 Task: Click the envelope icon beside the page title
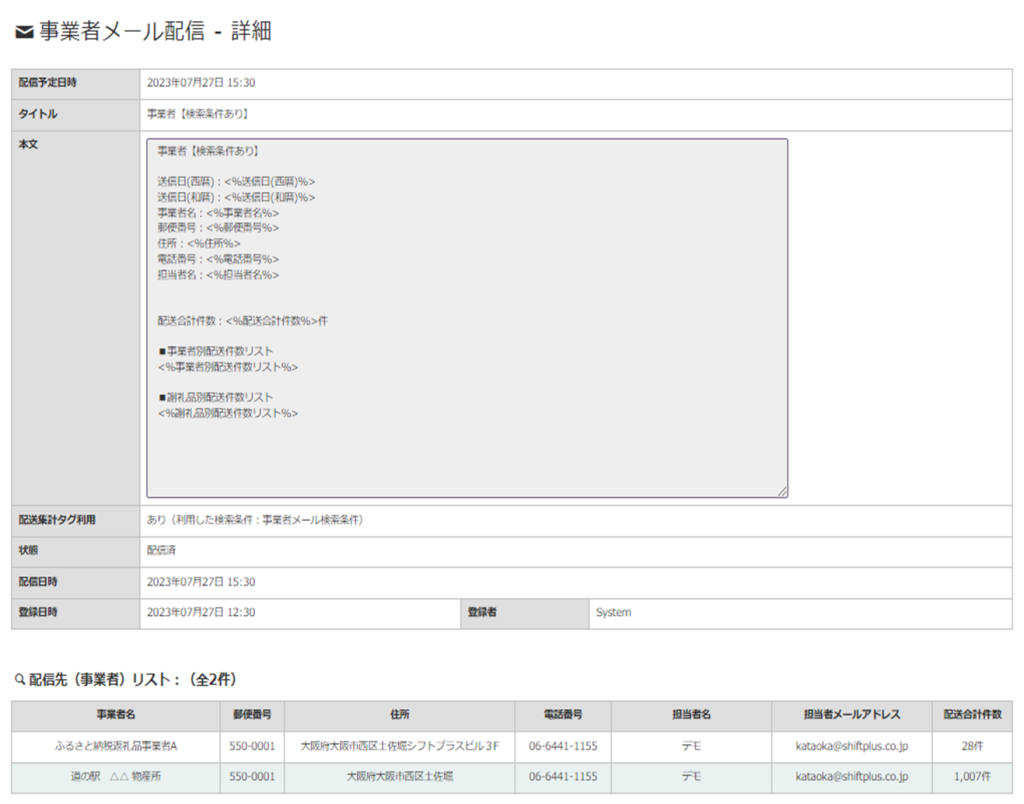25,33
